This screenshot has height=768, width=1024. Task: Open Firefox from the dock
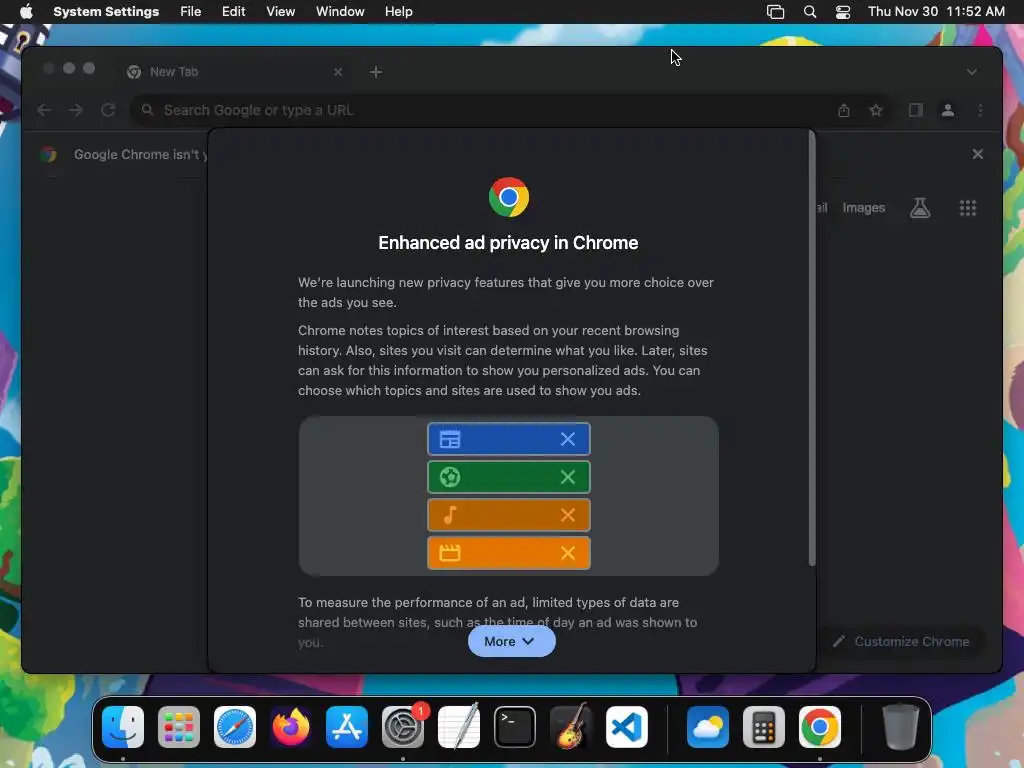coord(291,726)
